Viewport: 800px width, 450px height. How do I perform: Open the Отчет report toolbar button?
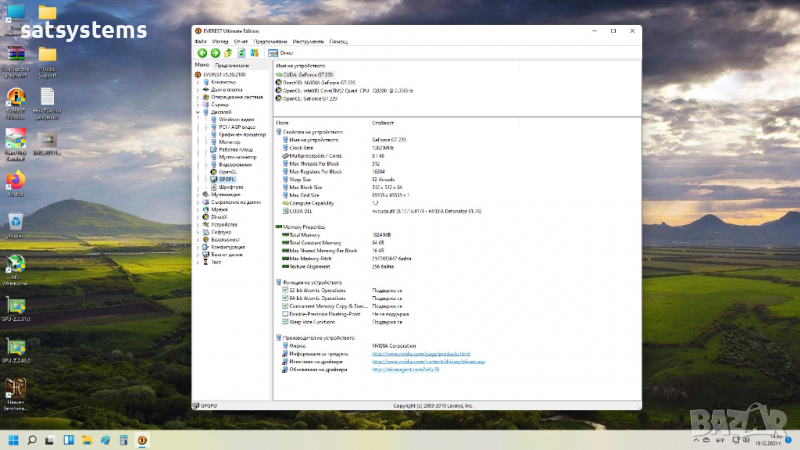tap(281, 52)
